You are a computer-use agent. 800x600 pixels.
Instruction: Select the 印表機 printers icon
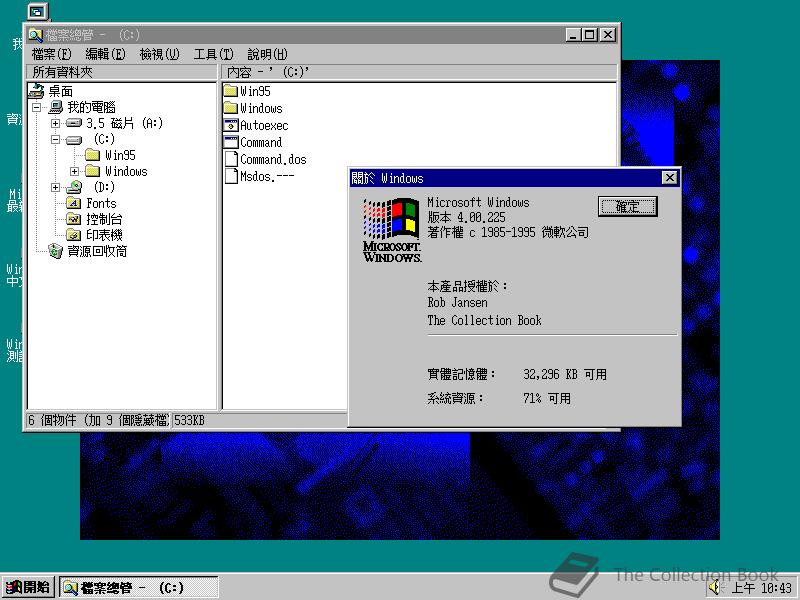click(73, 235)
